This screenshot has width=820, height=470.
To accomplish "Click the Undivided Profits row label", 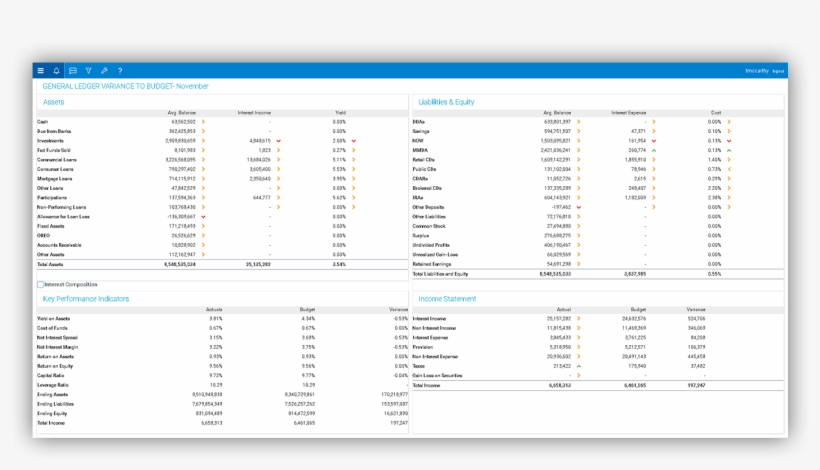I will 431,245.
